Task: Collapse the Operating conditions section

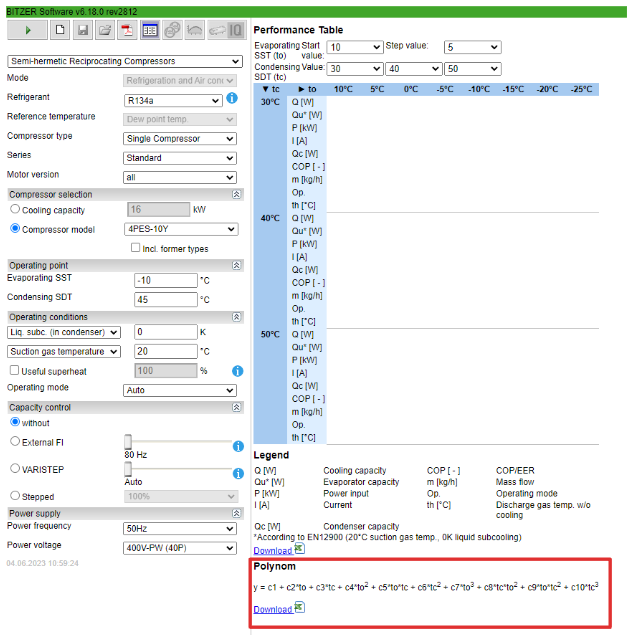Action: tap(236, 317)
